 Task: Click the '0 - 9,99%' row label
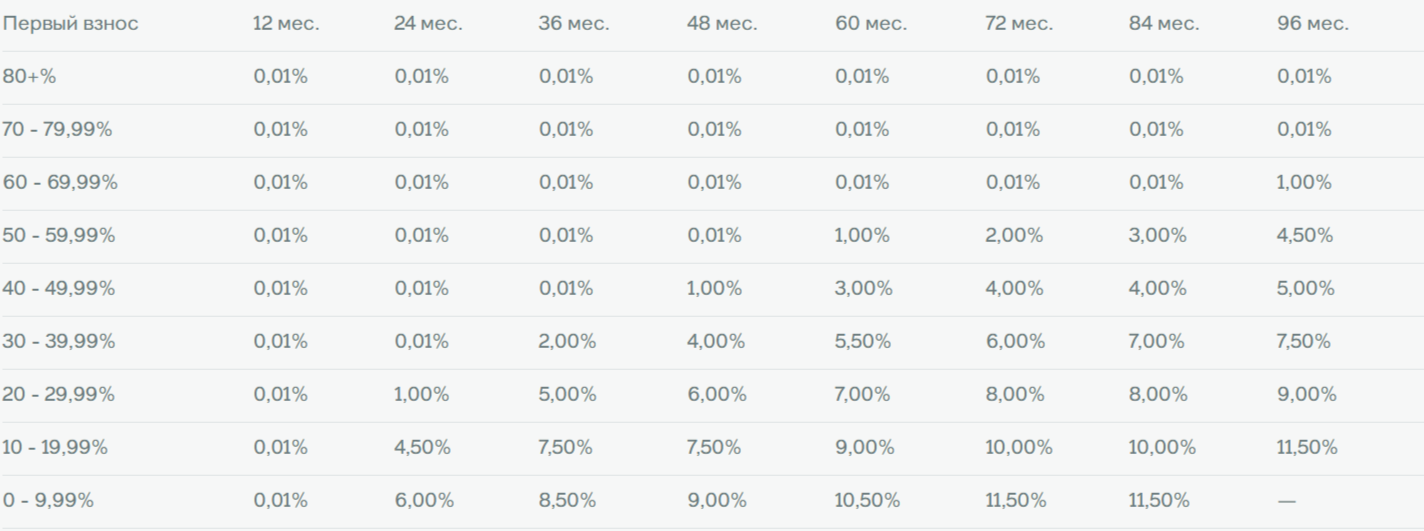tap(48, 500)
